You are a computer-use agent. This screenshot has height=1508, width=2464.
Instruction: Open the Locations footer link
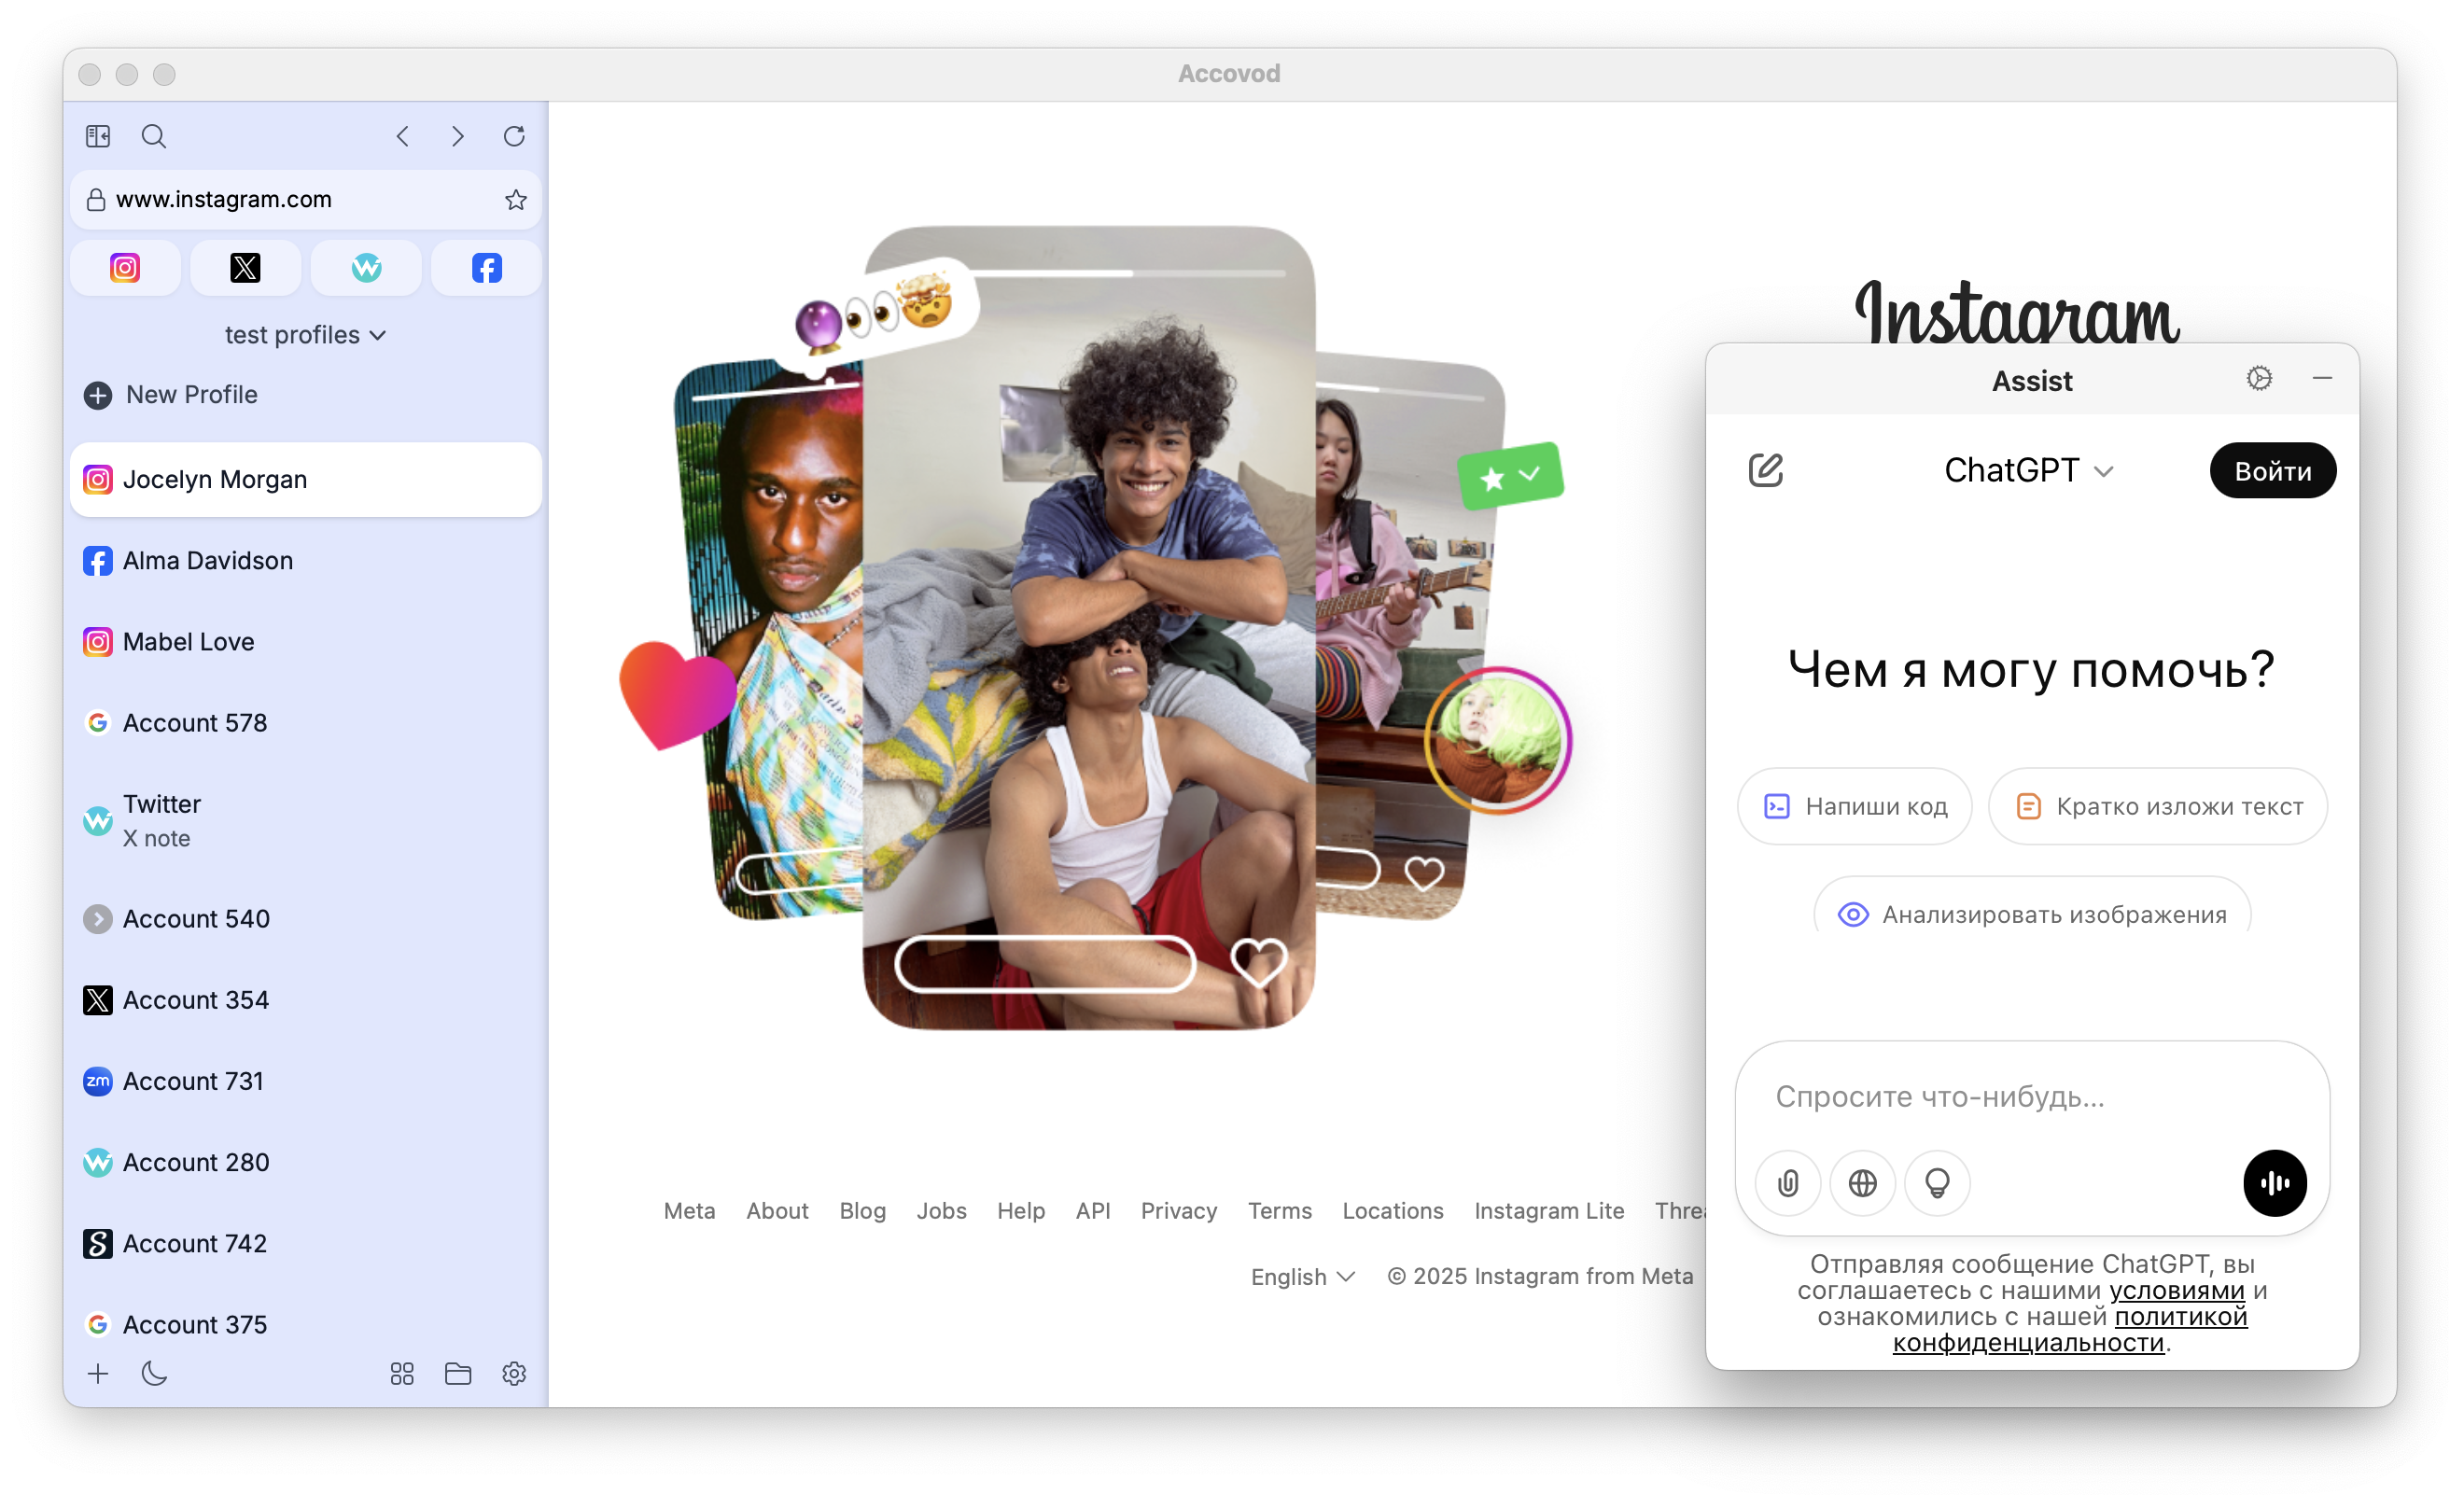point(1392,1211)
